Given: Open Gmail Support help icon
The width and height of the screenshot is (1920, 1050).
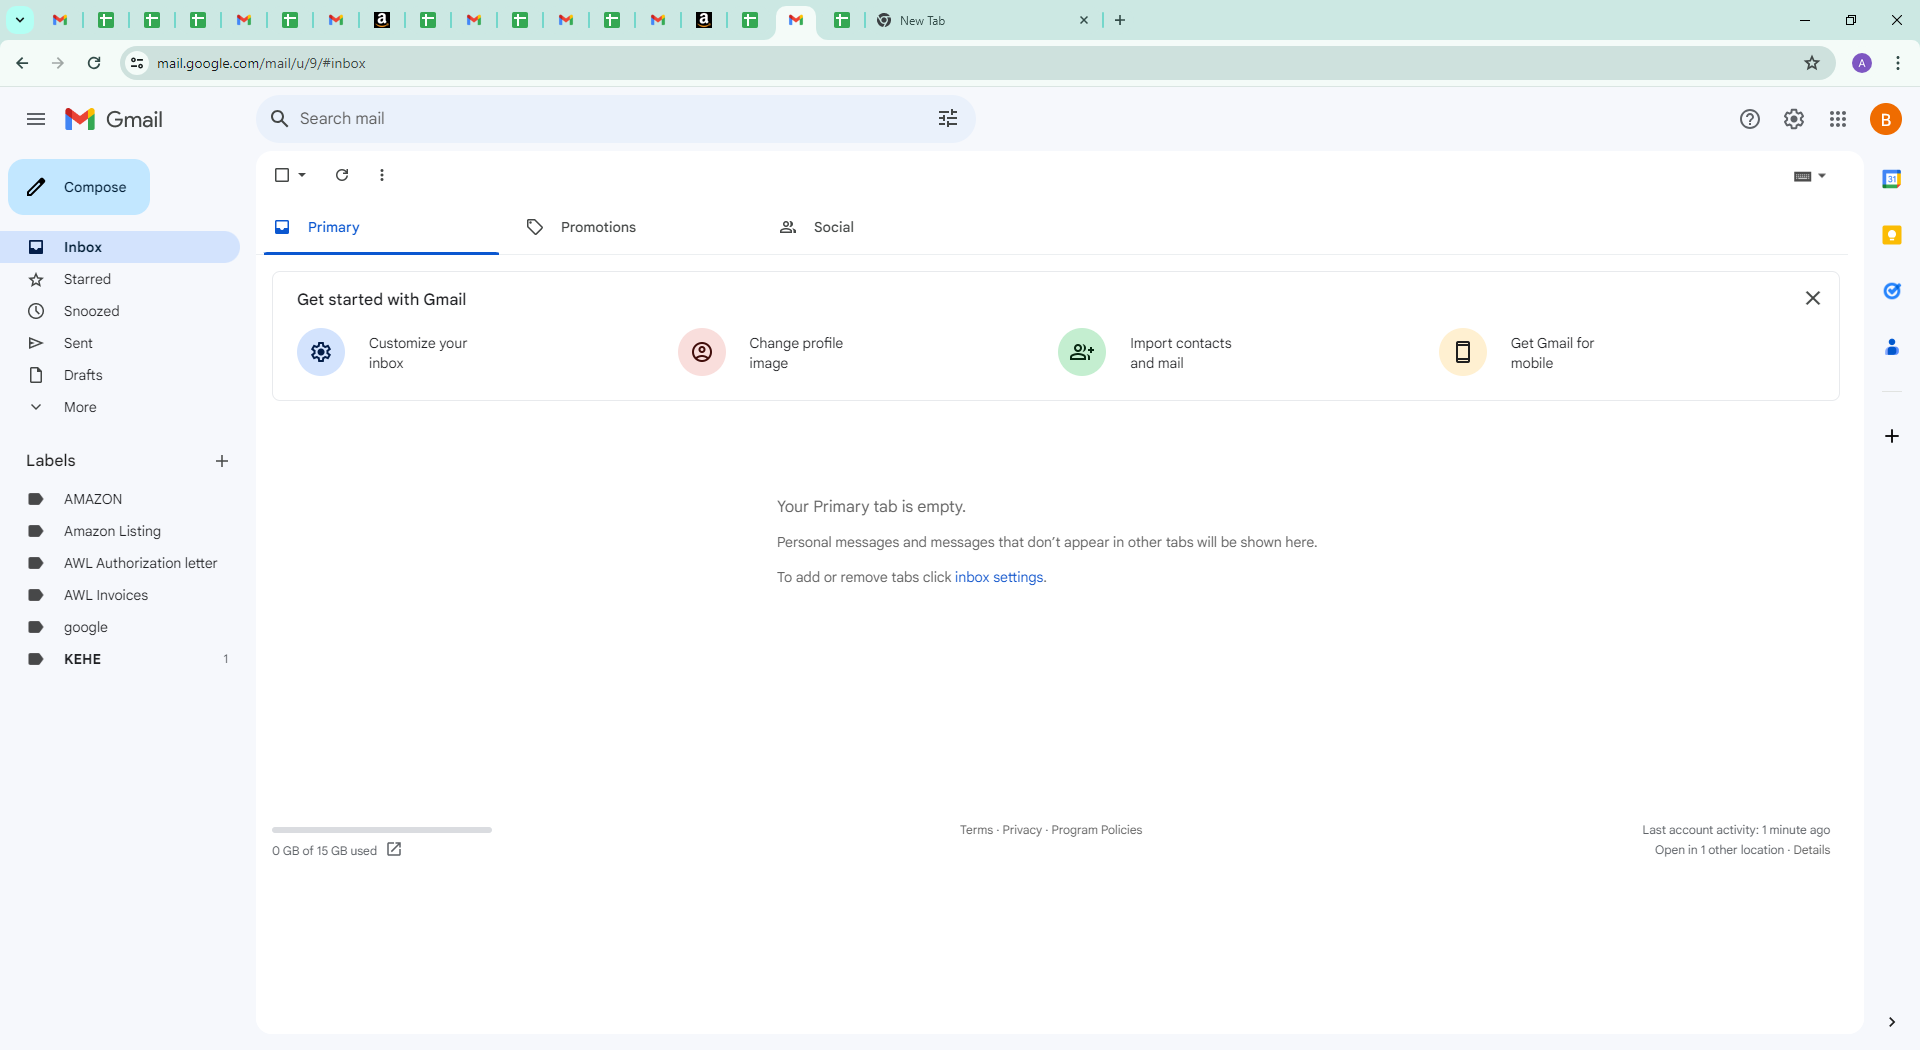Looking at the screenshot, I should pyautogui.click(x=1750, y=119).
